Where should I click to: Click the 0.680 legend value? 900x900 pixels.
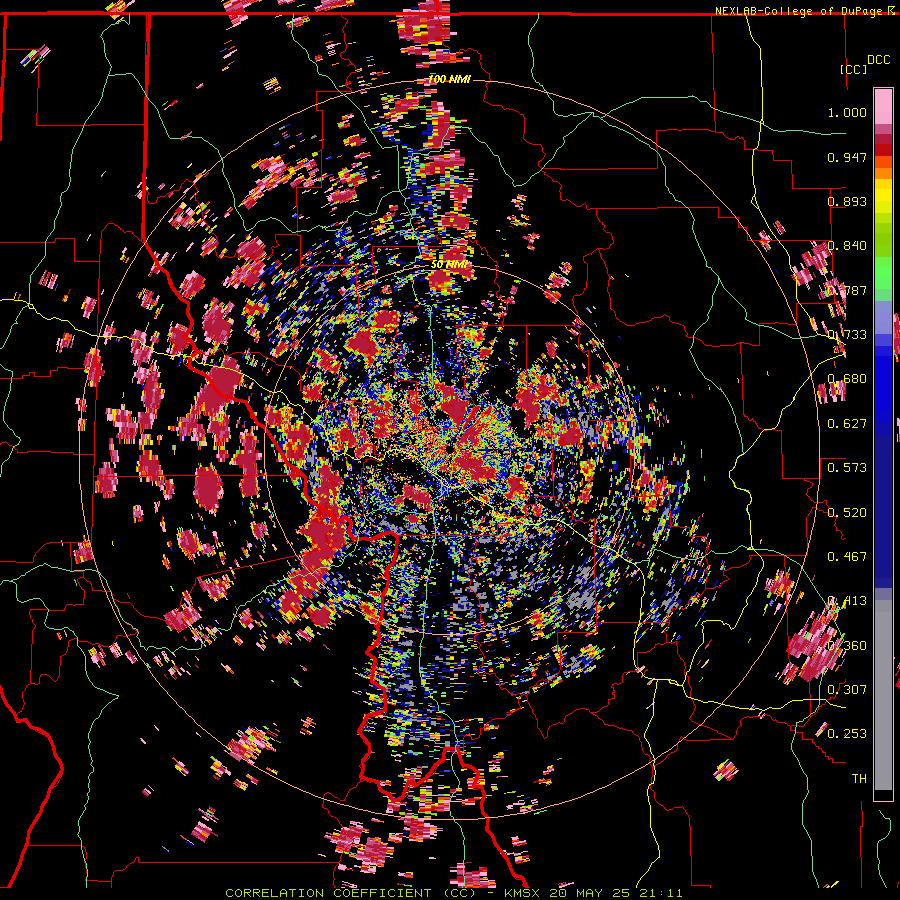(847, 379)
